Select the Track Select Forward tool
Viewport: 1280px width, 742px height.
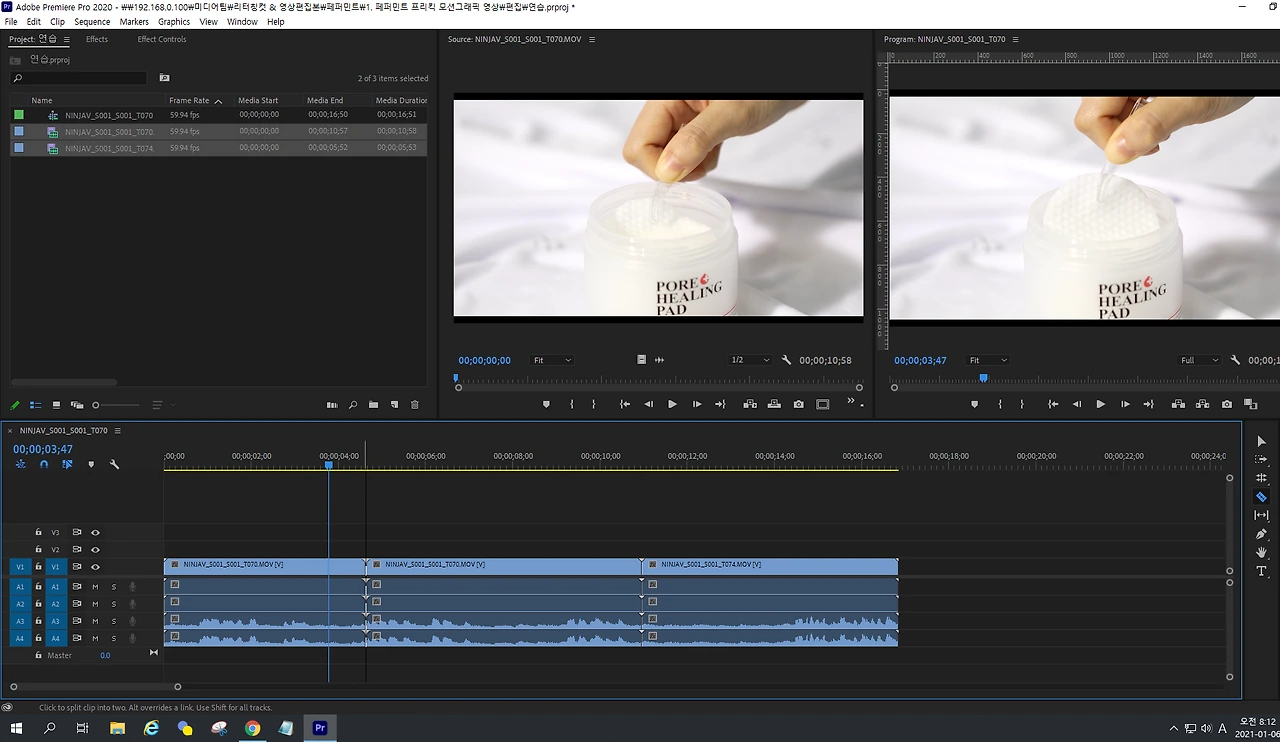tap(1261, 460)
